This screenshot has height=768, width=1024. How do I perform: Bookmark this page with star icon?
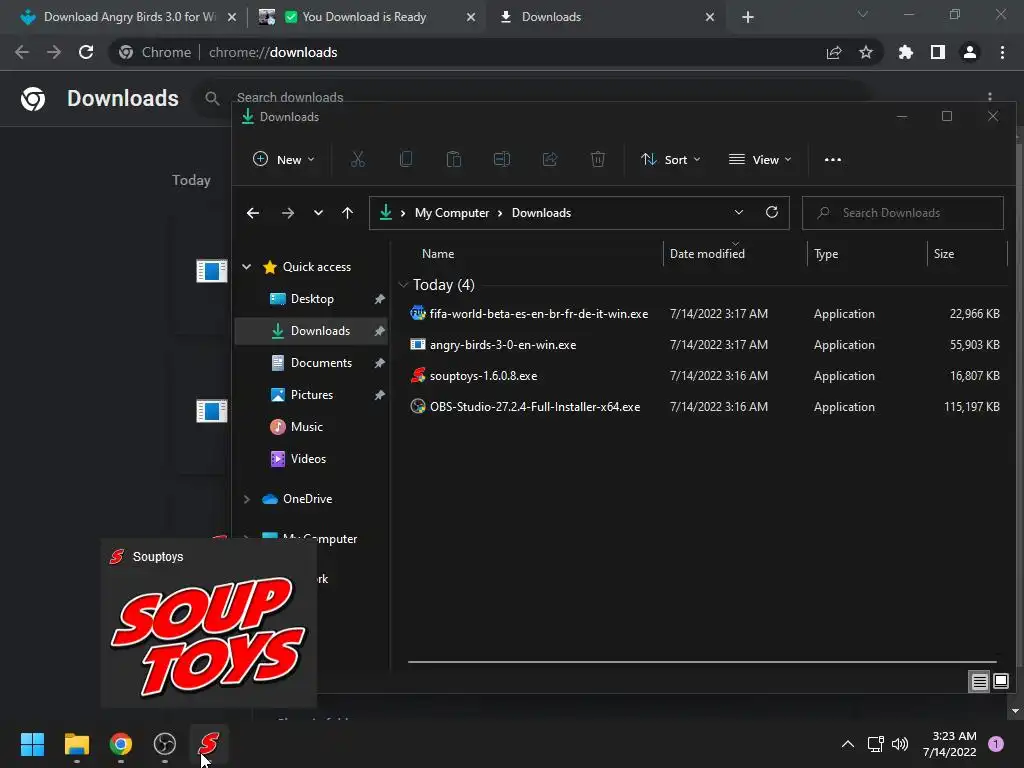(x=866, y=52)
